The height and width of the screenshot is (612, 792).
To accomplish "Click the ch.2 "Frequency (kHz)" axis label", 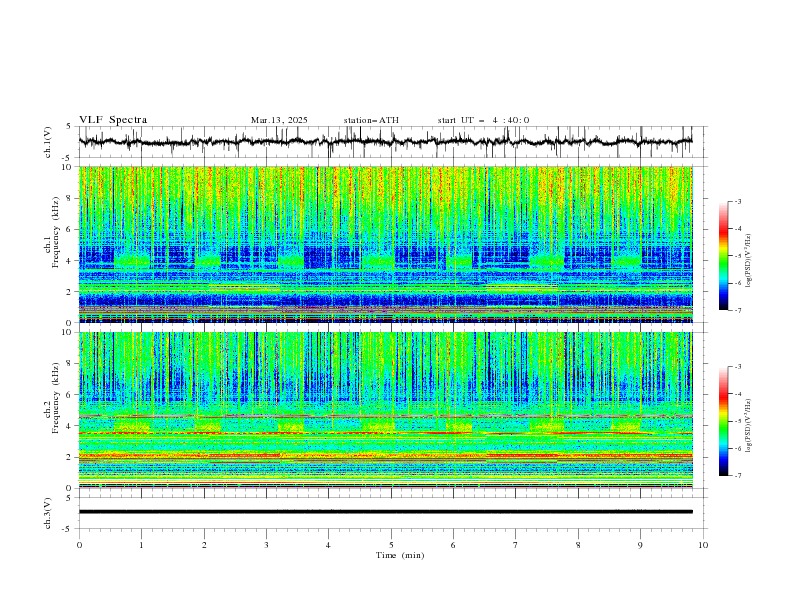I will 56,398.
